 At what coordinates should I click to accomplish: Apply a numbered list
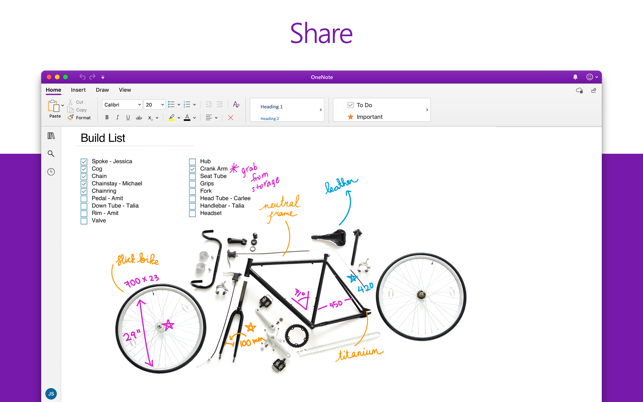click(187, 105)
